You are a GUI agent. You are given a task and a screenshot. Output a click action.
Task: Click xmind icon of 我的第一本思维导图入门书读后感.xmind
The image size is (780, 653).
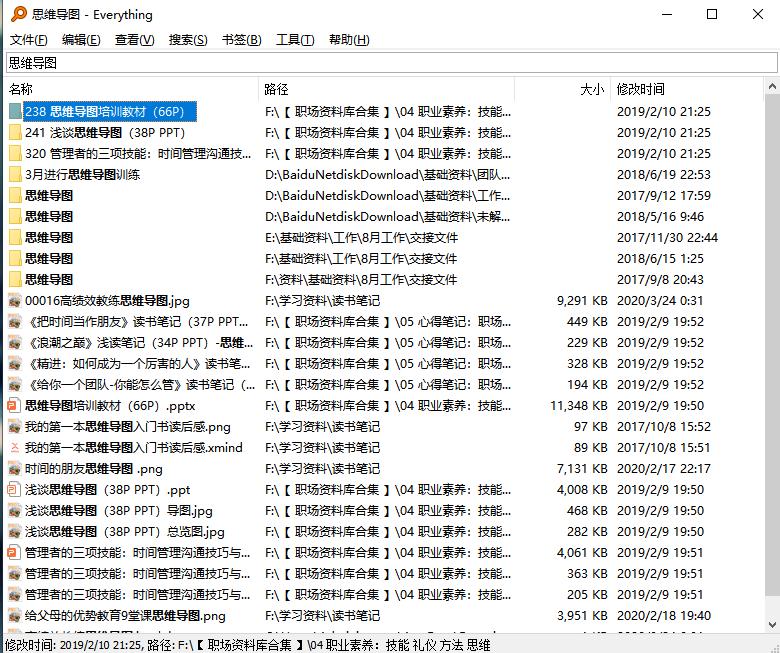click(x=14, y=448)
